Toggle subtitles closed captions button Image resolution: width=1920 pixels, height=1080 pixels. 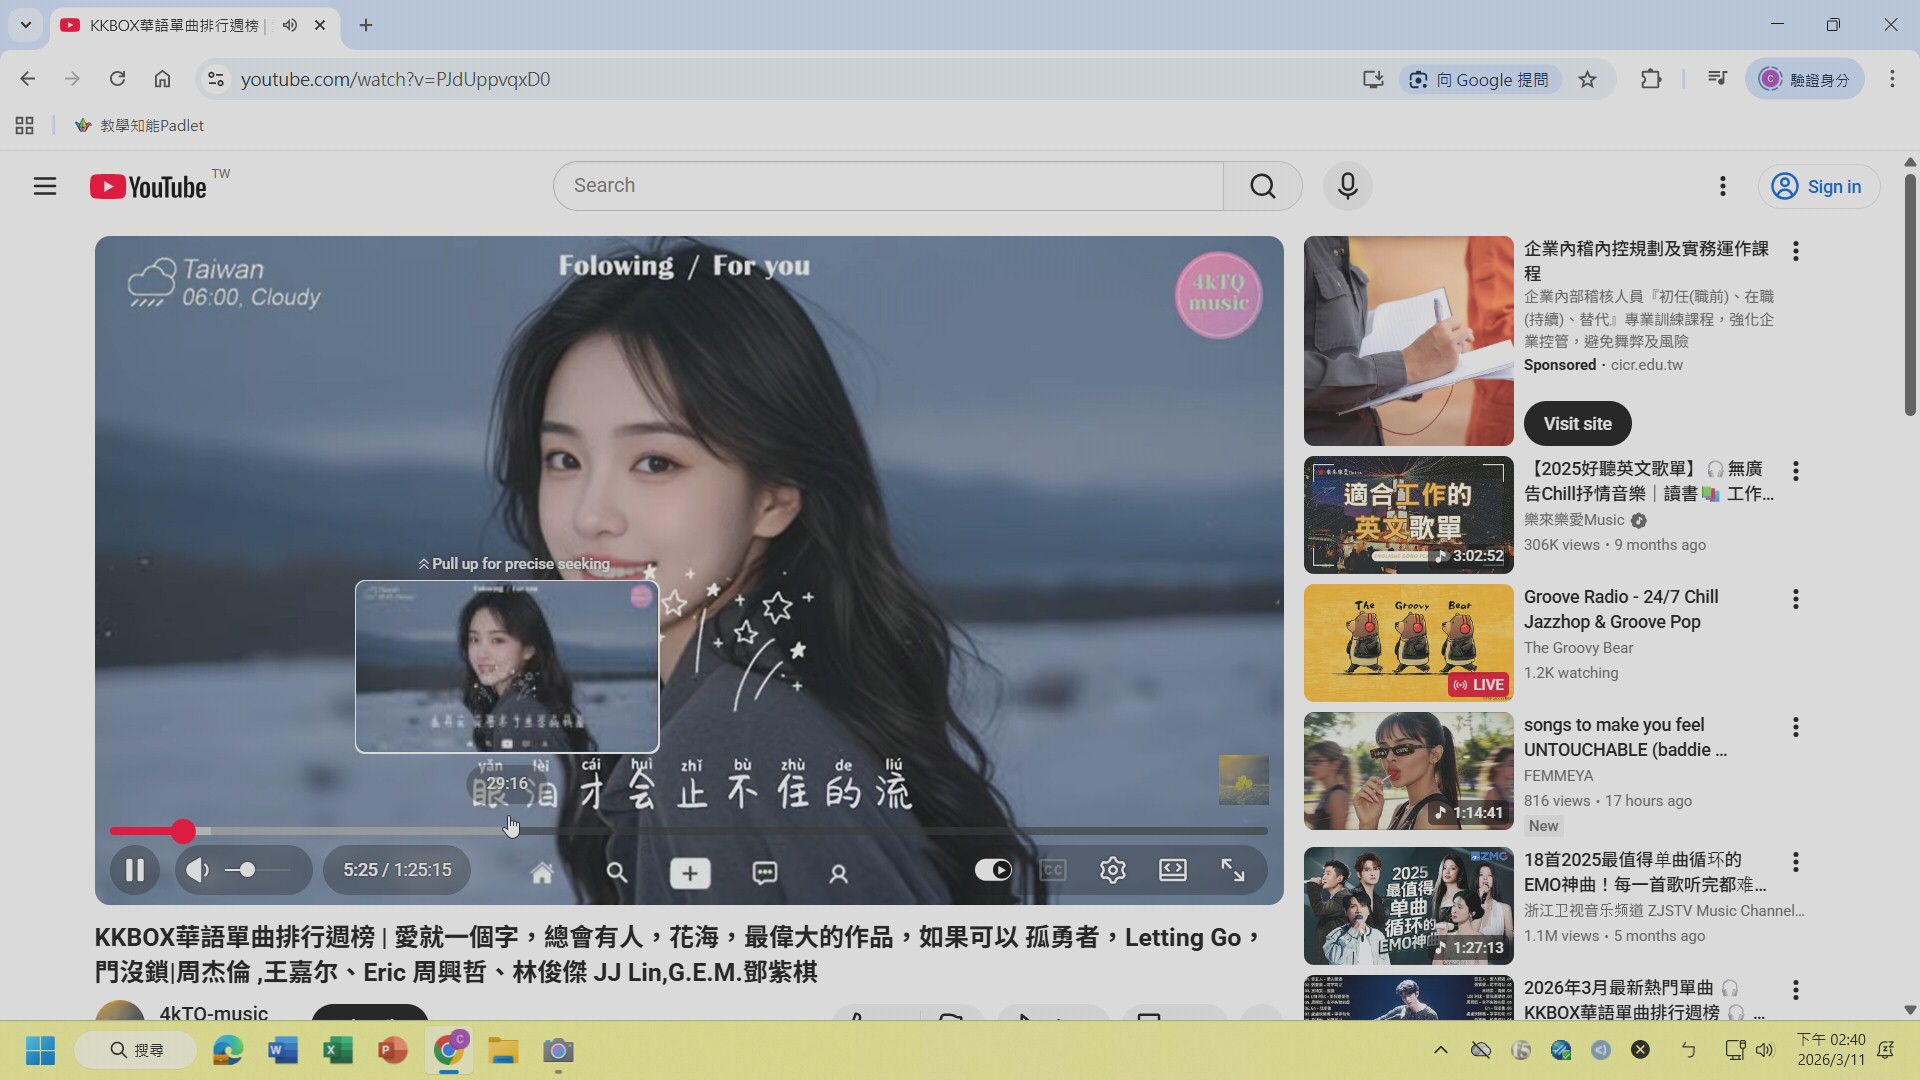[1052, 870]
